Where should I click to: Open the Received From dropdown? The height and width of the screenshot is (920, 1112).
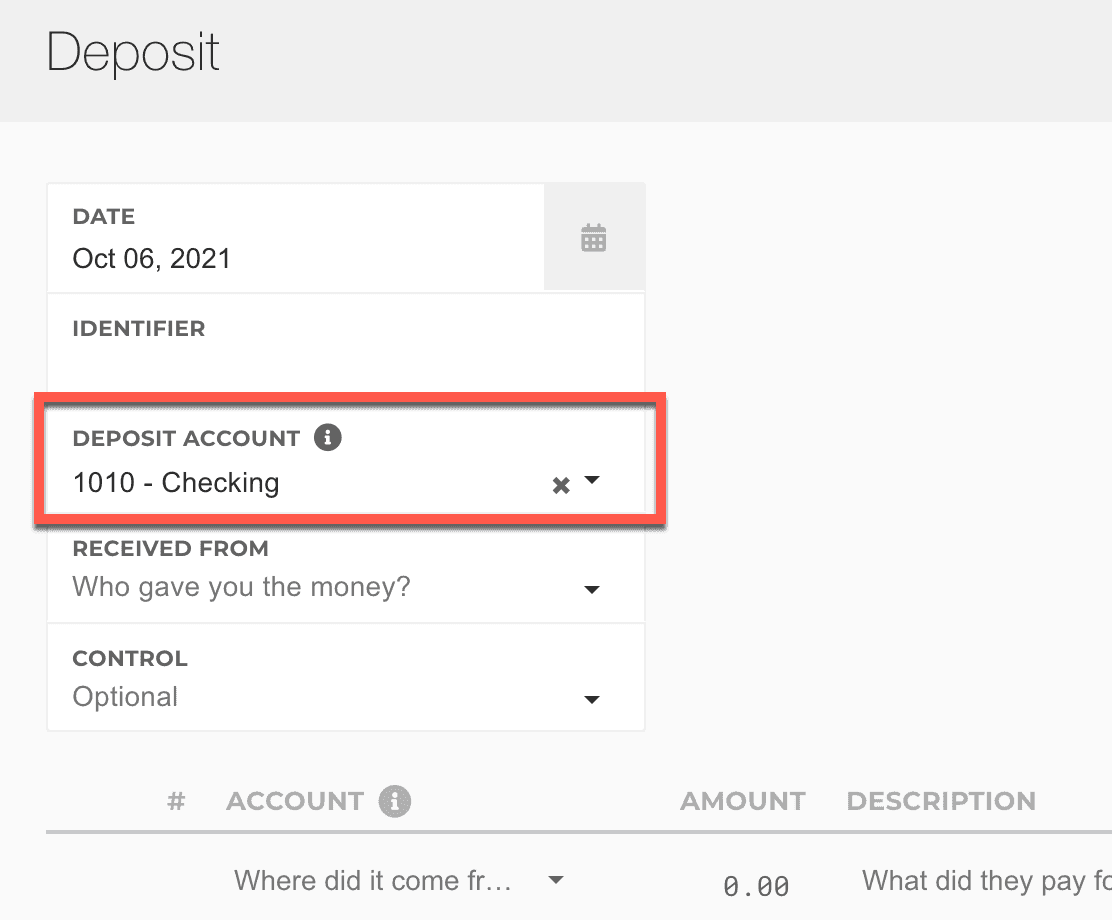point(592,589)
